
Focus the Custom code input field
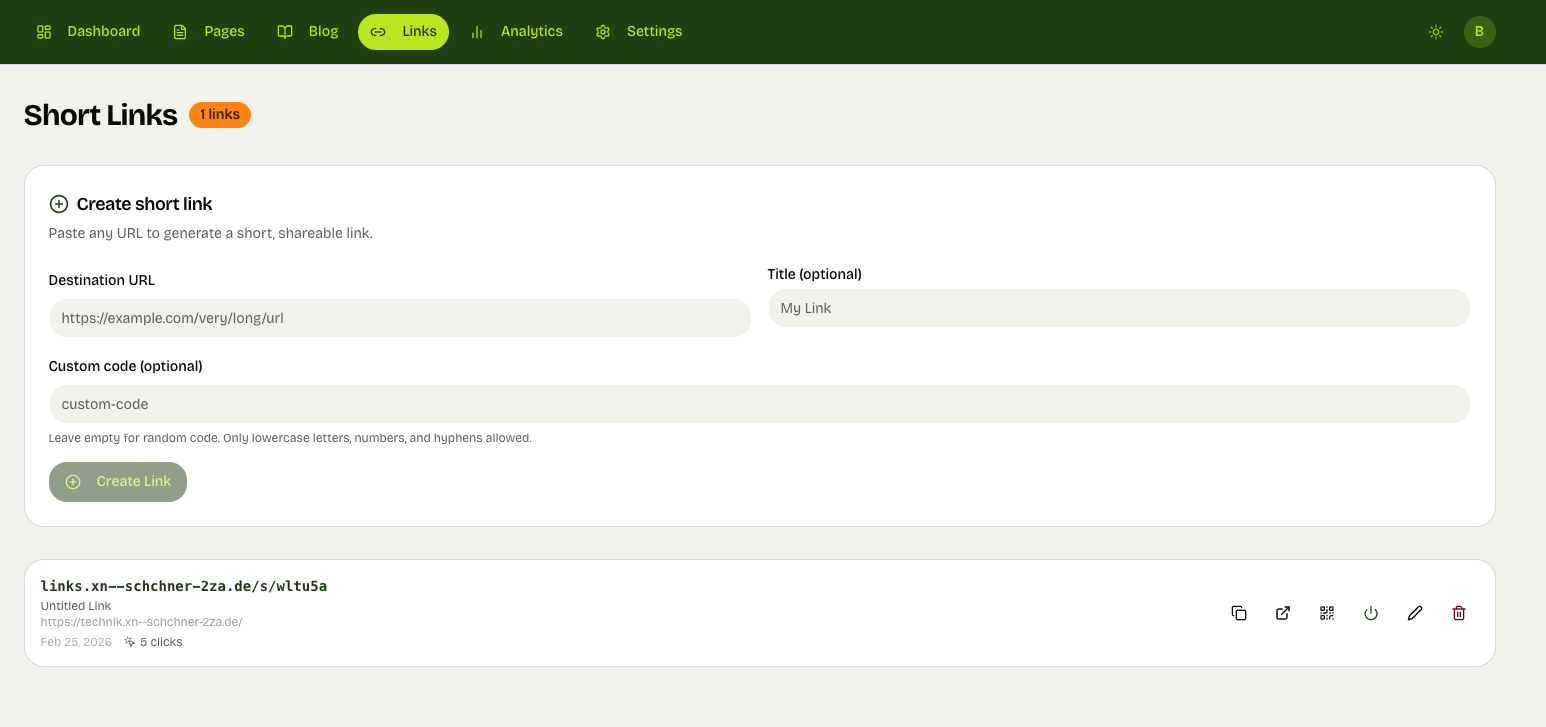pos(759,404)
